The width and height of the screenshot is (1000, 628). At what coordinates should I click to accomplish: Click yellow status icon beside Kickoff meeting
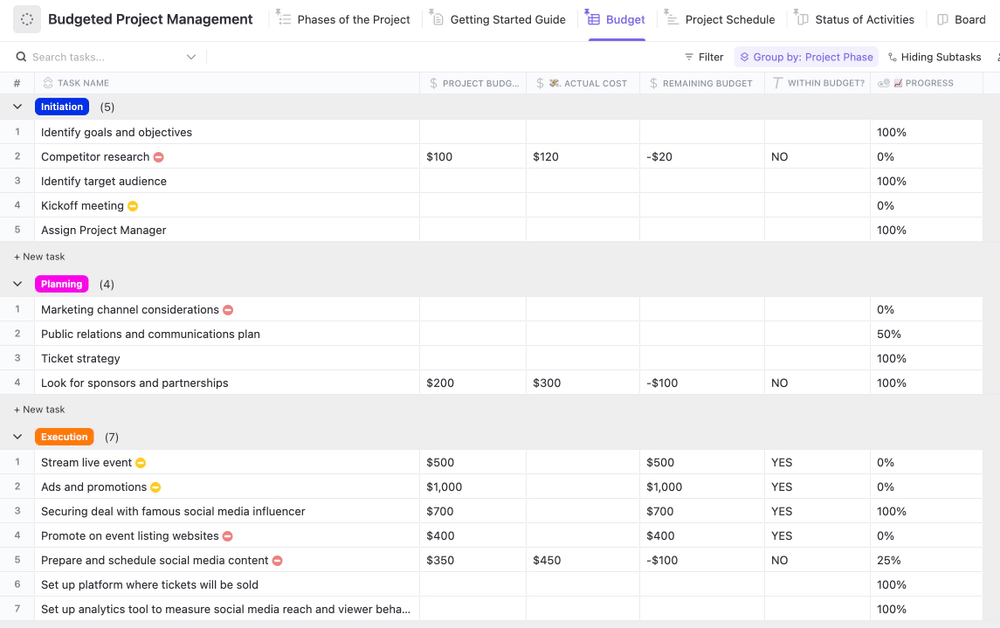point(133,206)
